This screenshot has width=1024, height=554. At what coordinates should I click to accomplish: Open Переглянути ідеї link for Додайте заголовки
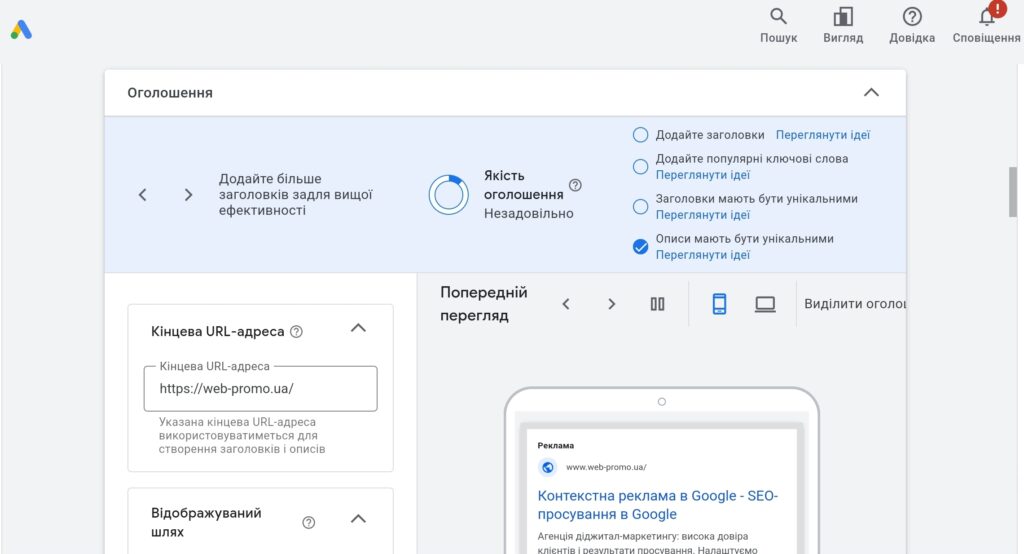pyautogui.click(x=823, y=135)
